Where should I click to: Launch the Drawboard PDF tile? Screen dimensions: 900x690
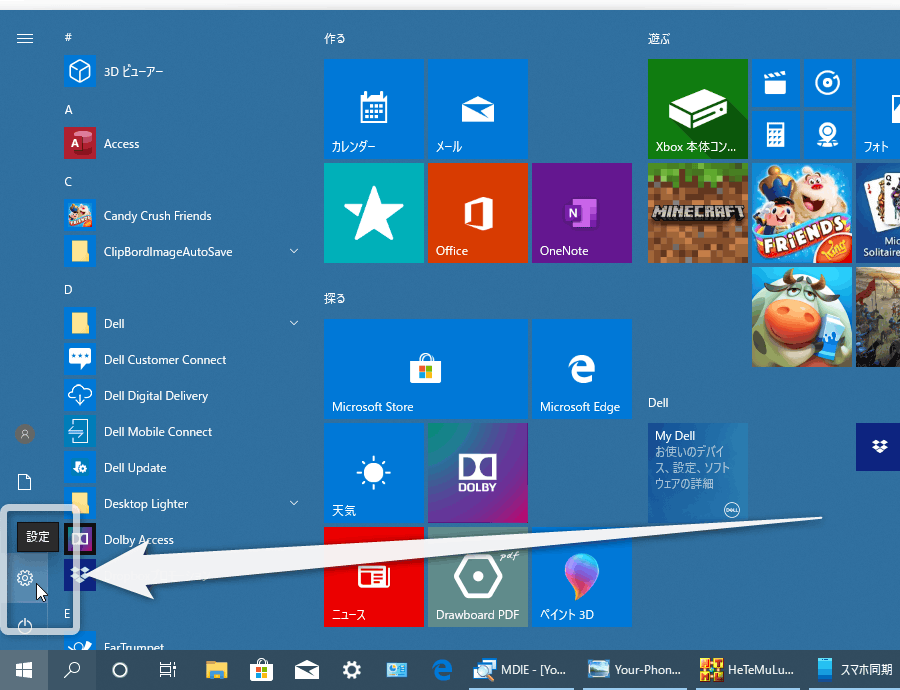coord(478,577)
